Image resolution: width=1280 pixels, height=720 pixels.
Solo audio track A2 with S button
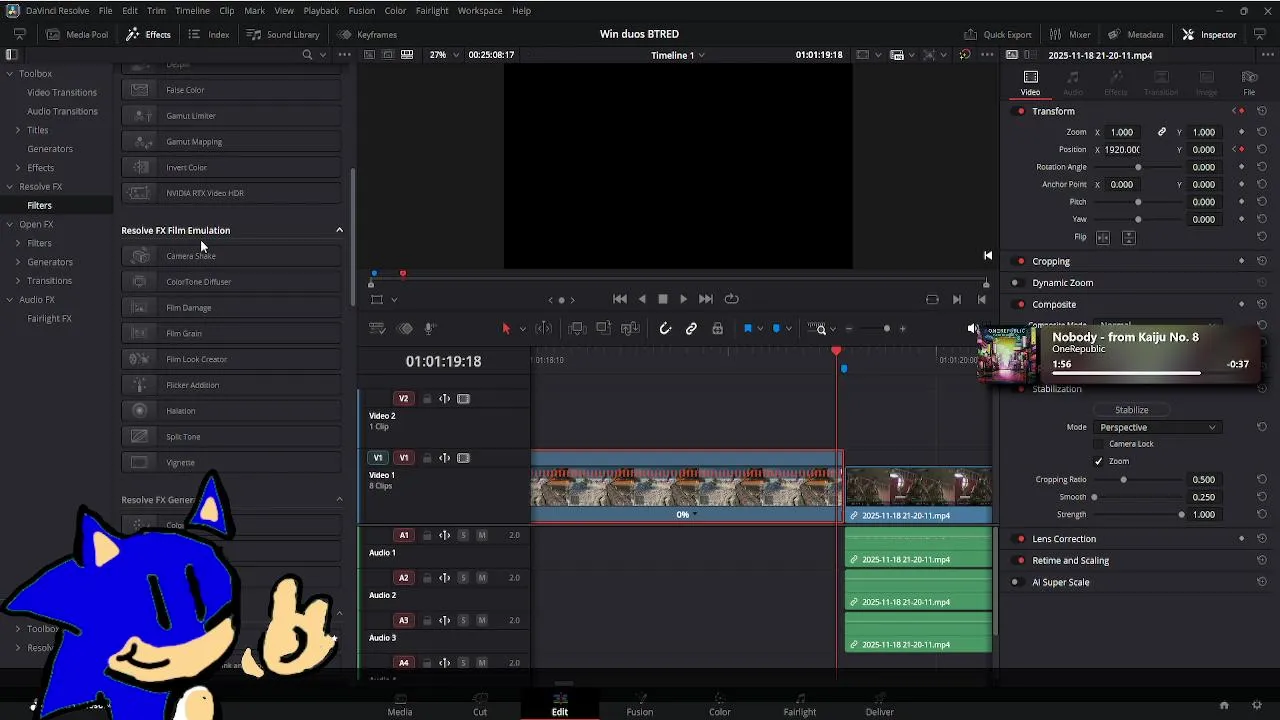click(x=463, y=578)
